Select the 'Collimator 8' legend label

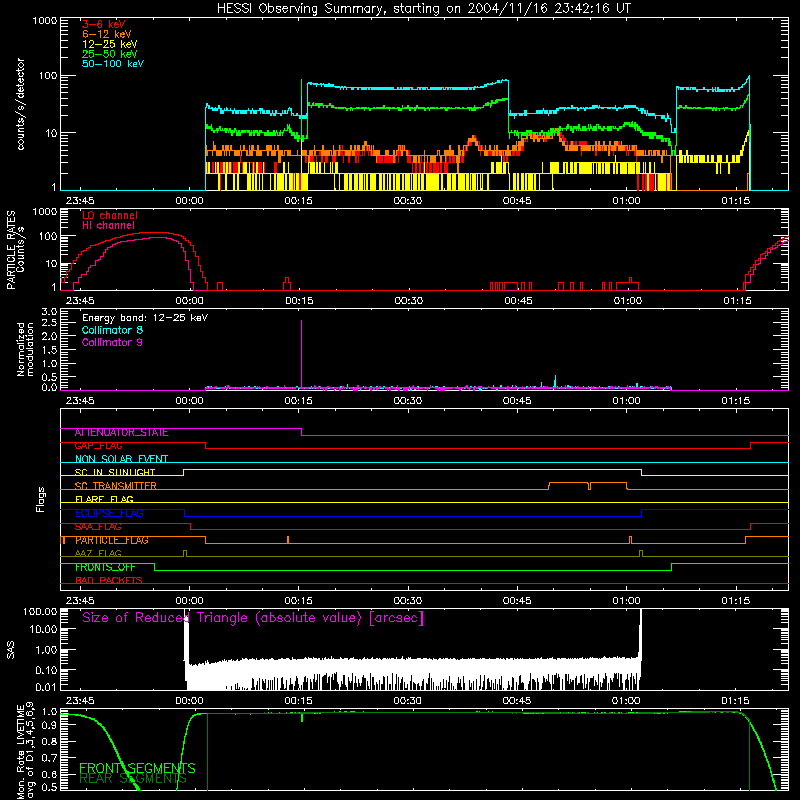tap(112, 330)
